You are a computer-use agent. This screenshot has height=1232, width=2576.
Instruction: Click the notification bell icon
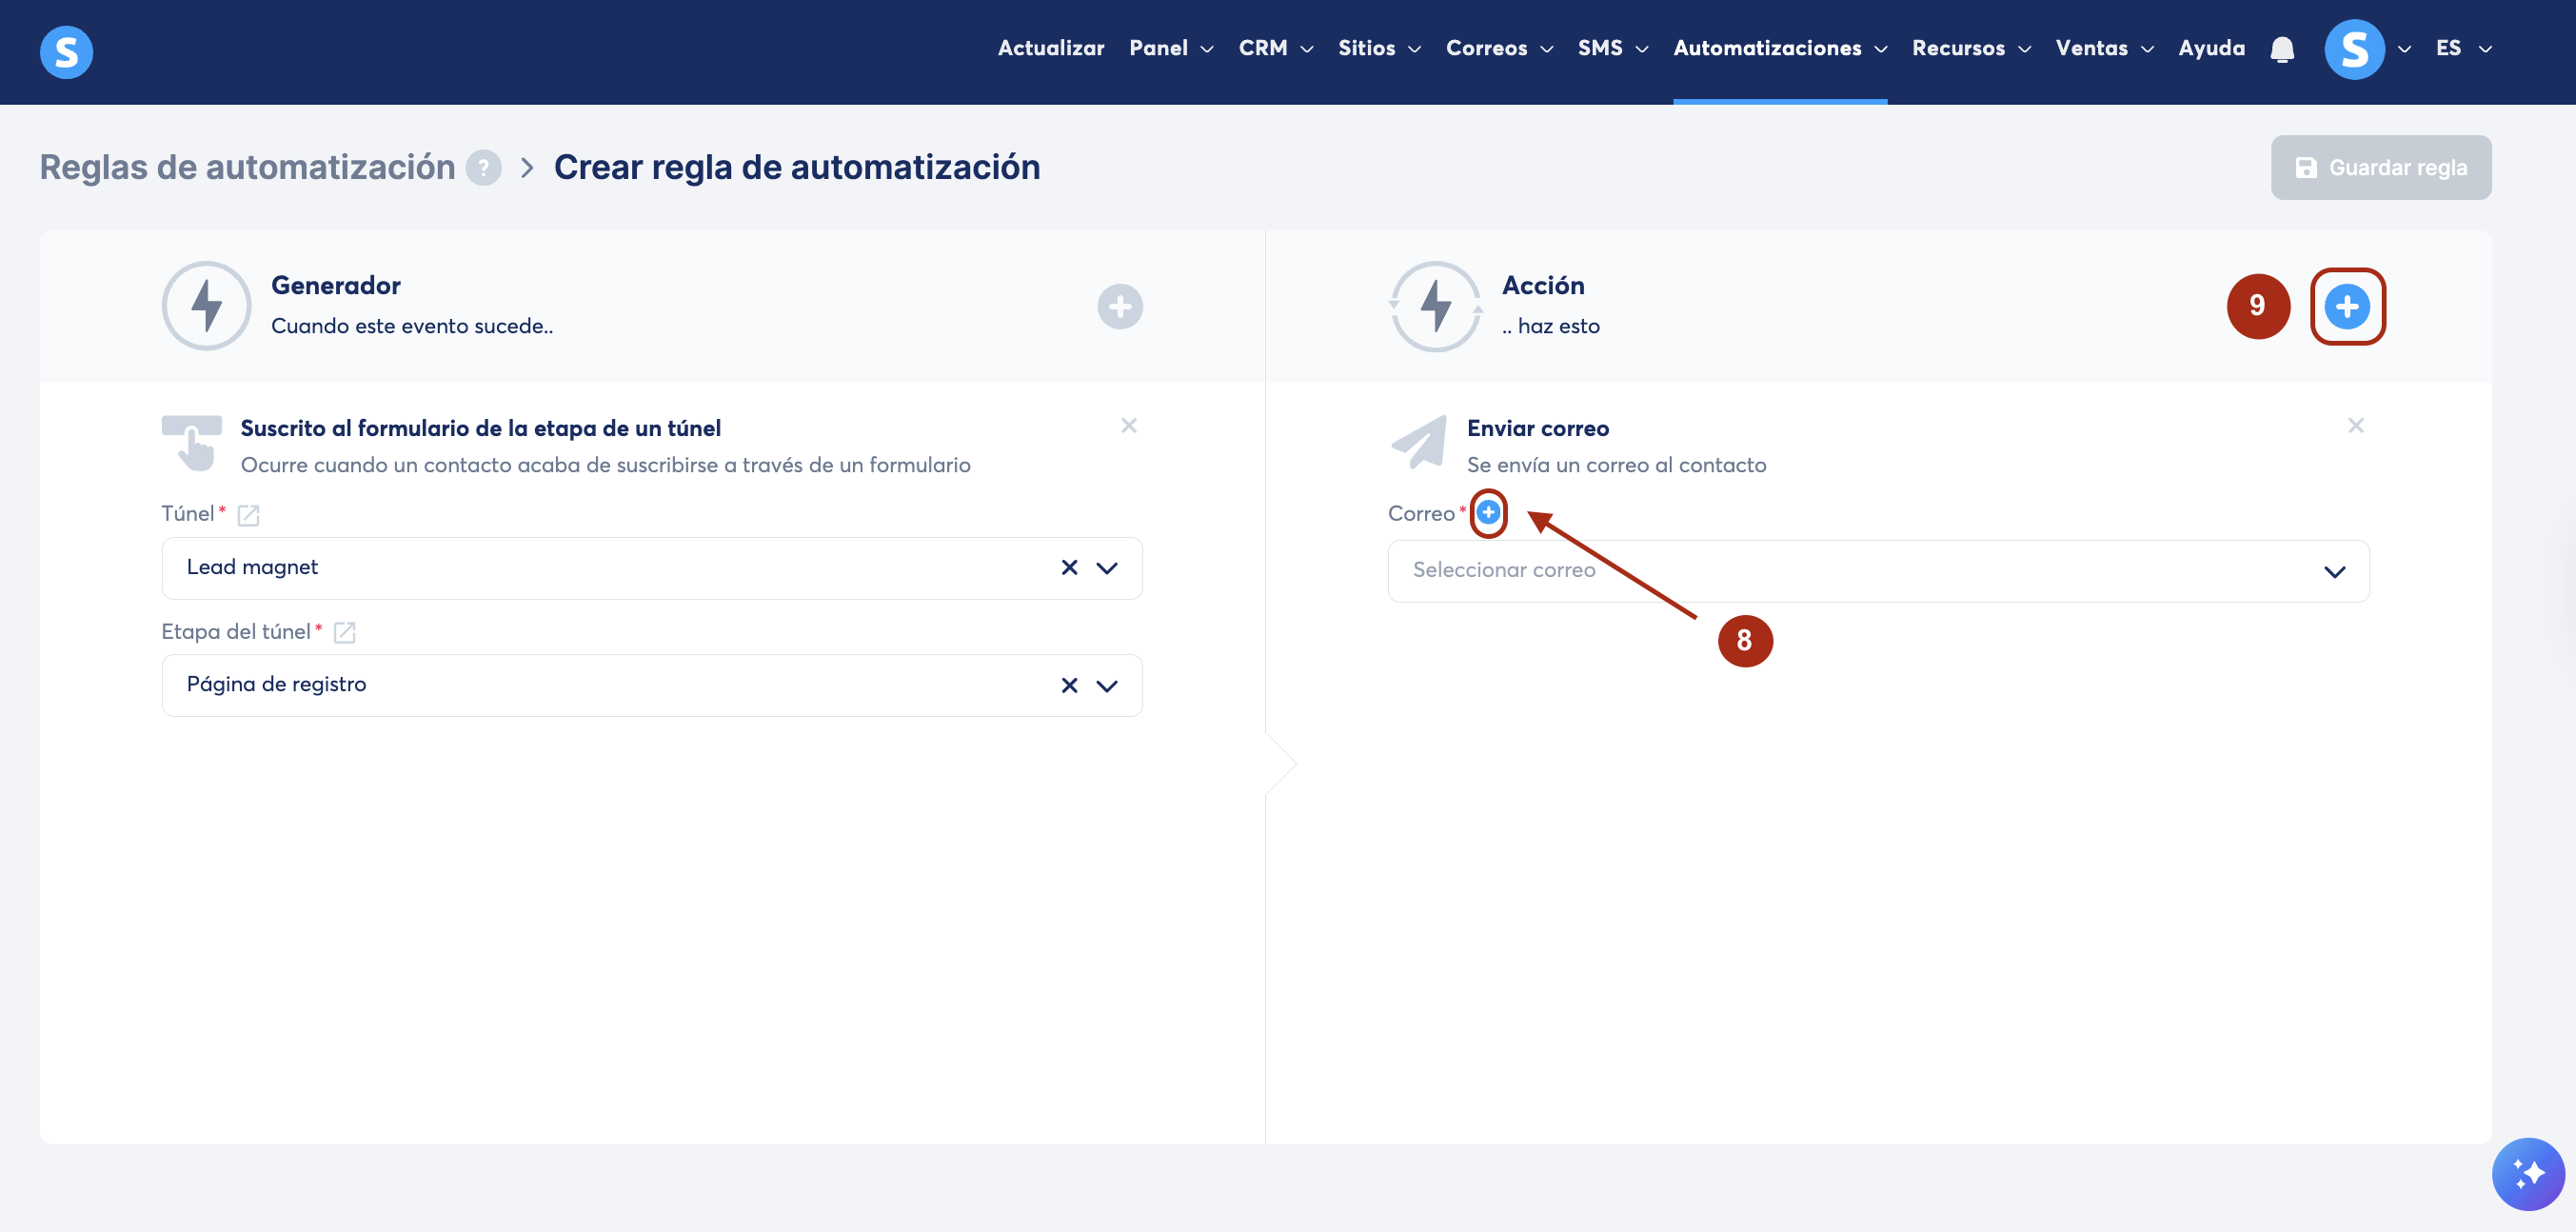2281,49
